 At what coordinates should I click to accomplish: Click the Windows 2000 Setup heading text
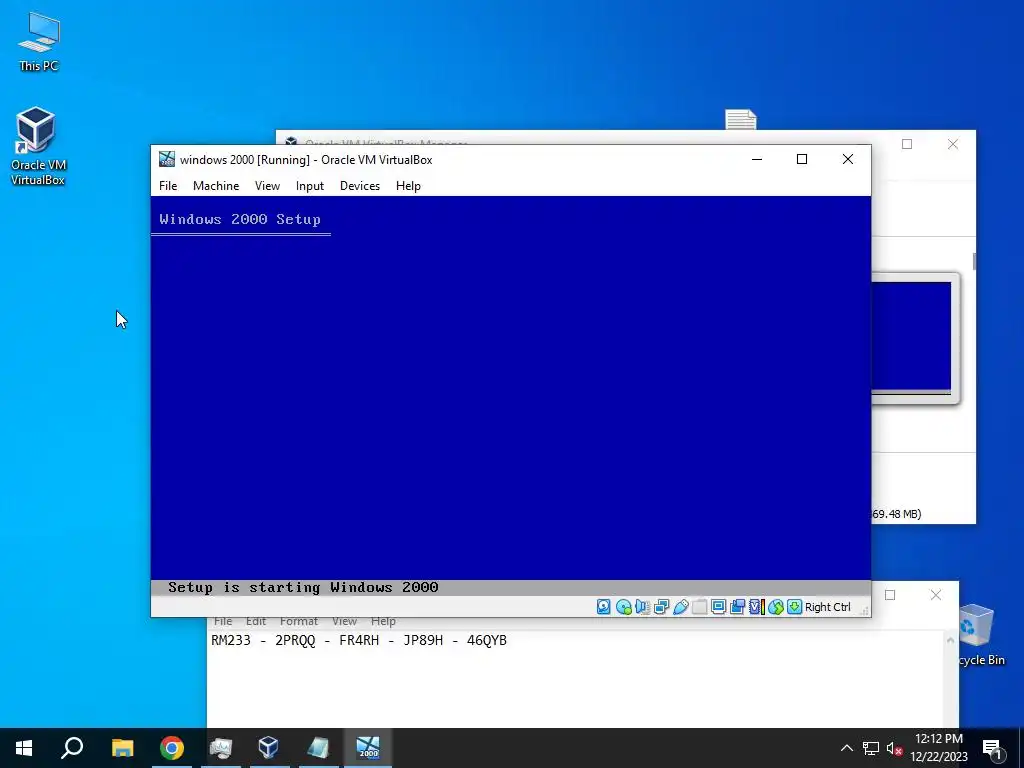tap(240, 219)
